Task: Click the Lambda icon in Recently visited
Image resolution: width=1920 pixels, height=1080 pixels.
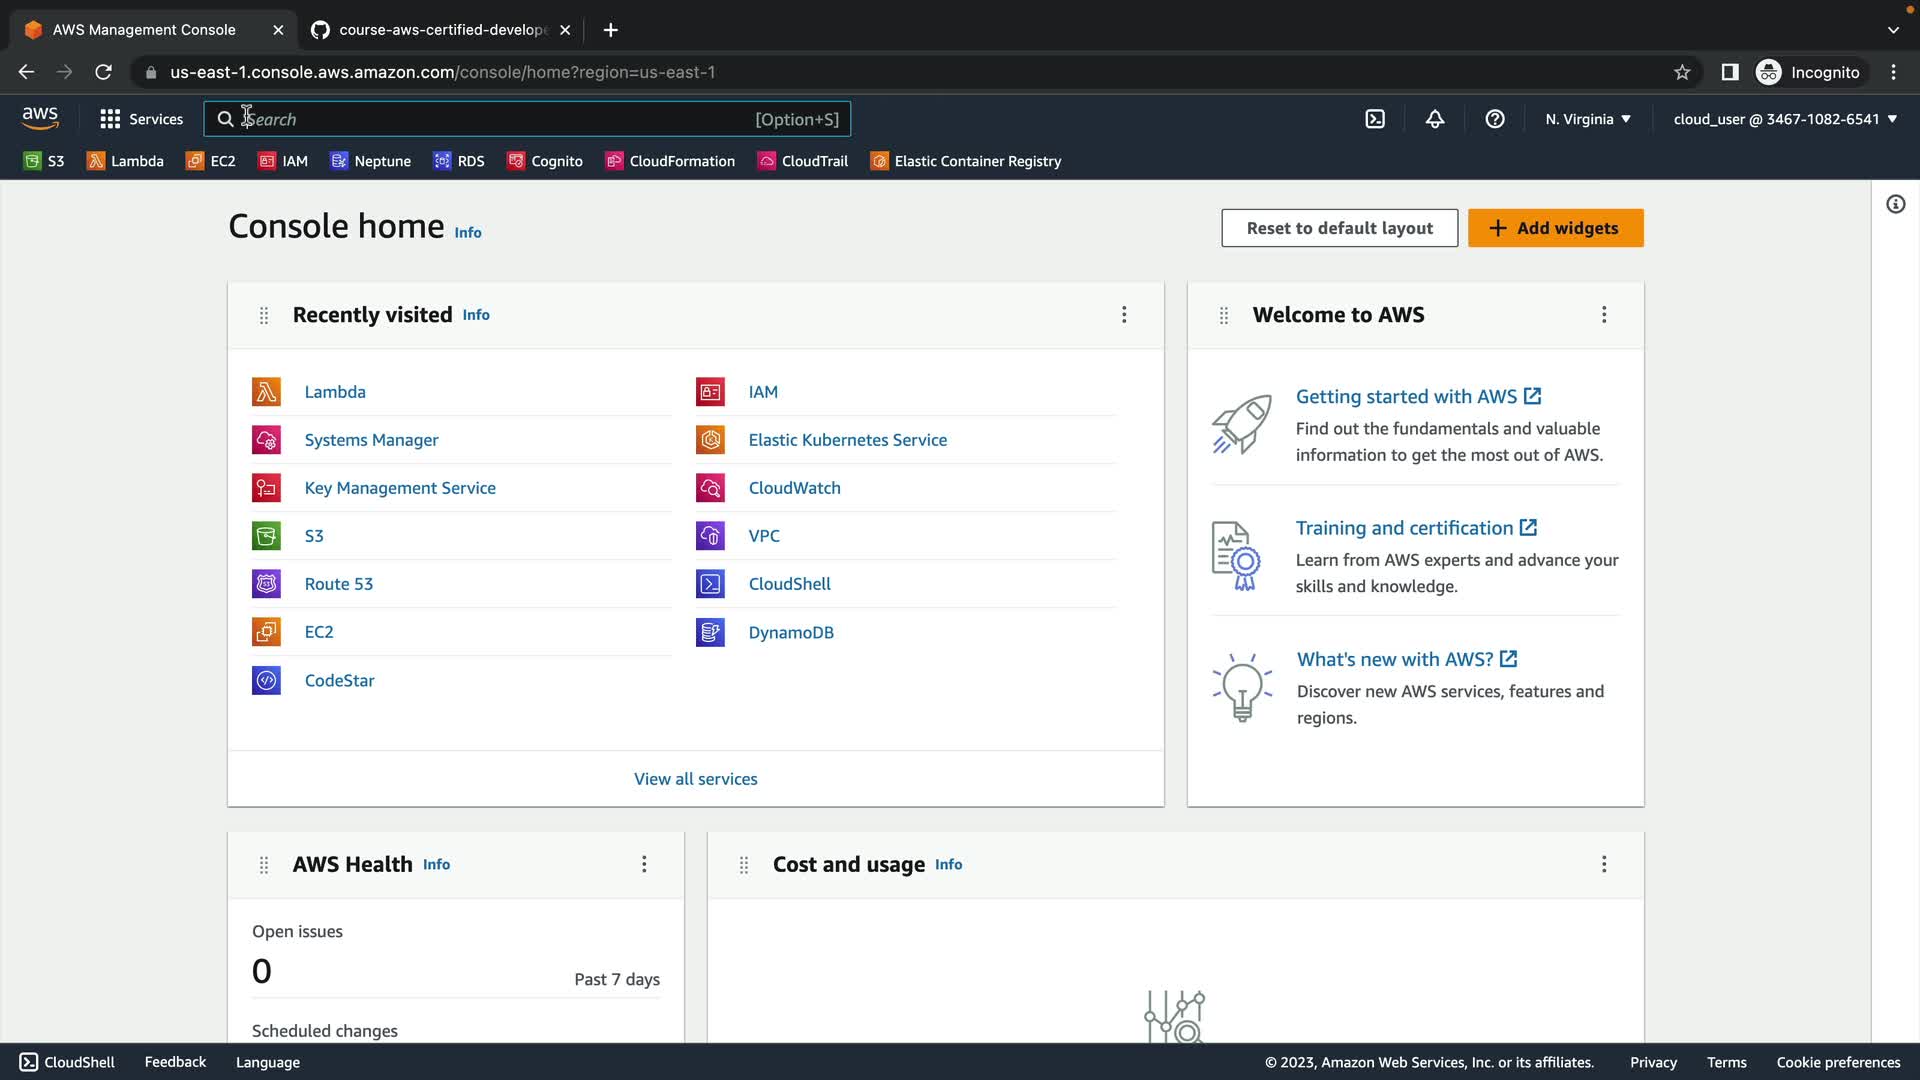Action: coord(266,392)
